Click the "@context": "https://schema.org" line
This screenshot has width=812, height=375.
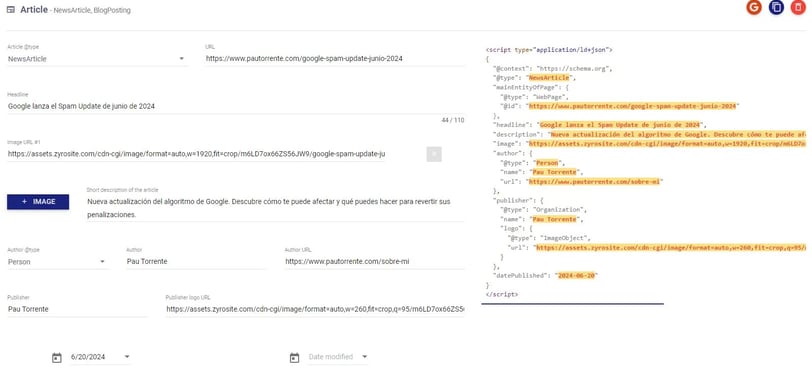click(x=554, y=68)
